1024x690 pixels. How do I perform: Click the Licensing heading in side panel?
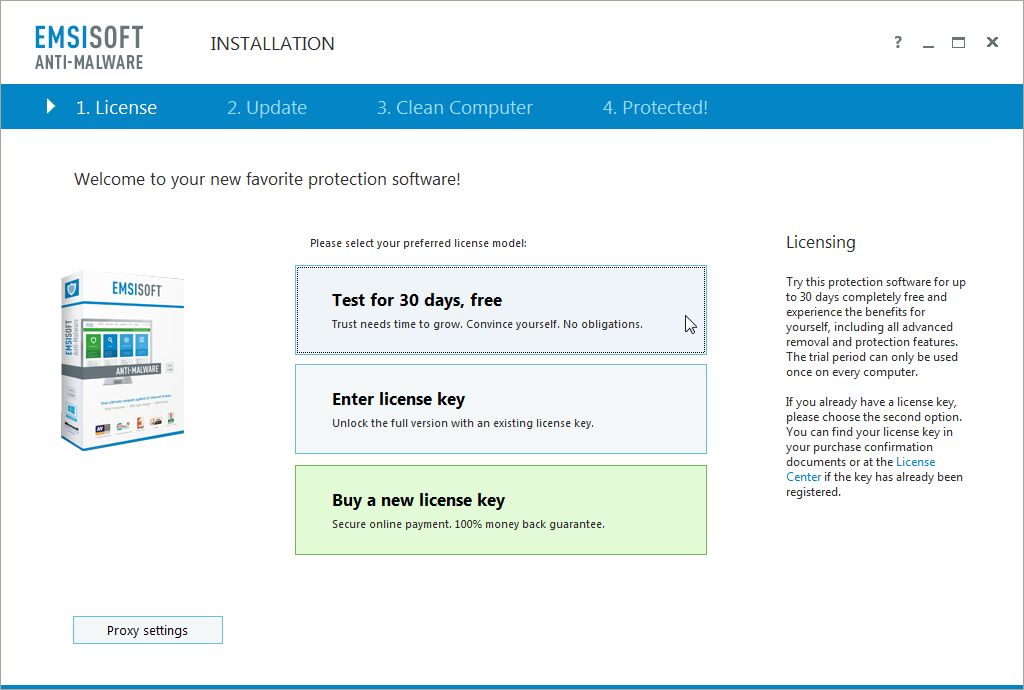pos(820,242)
